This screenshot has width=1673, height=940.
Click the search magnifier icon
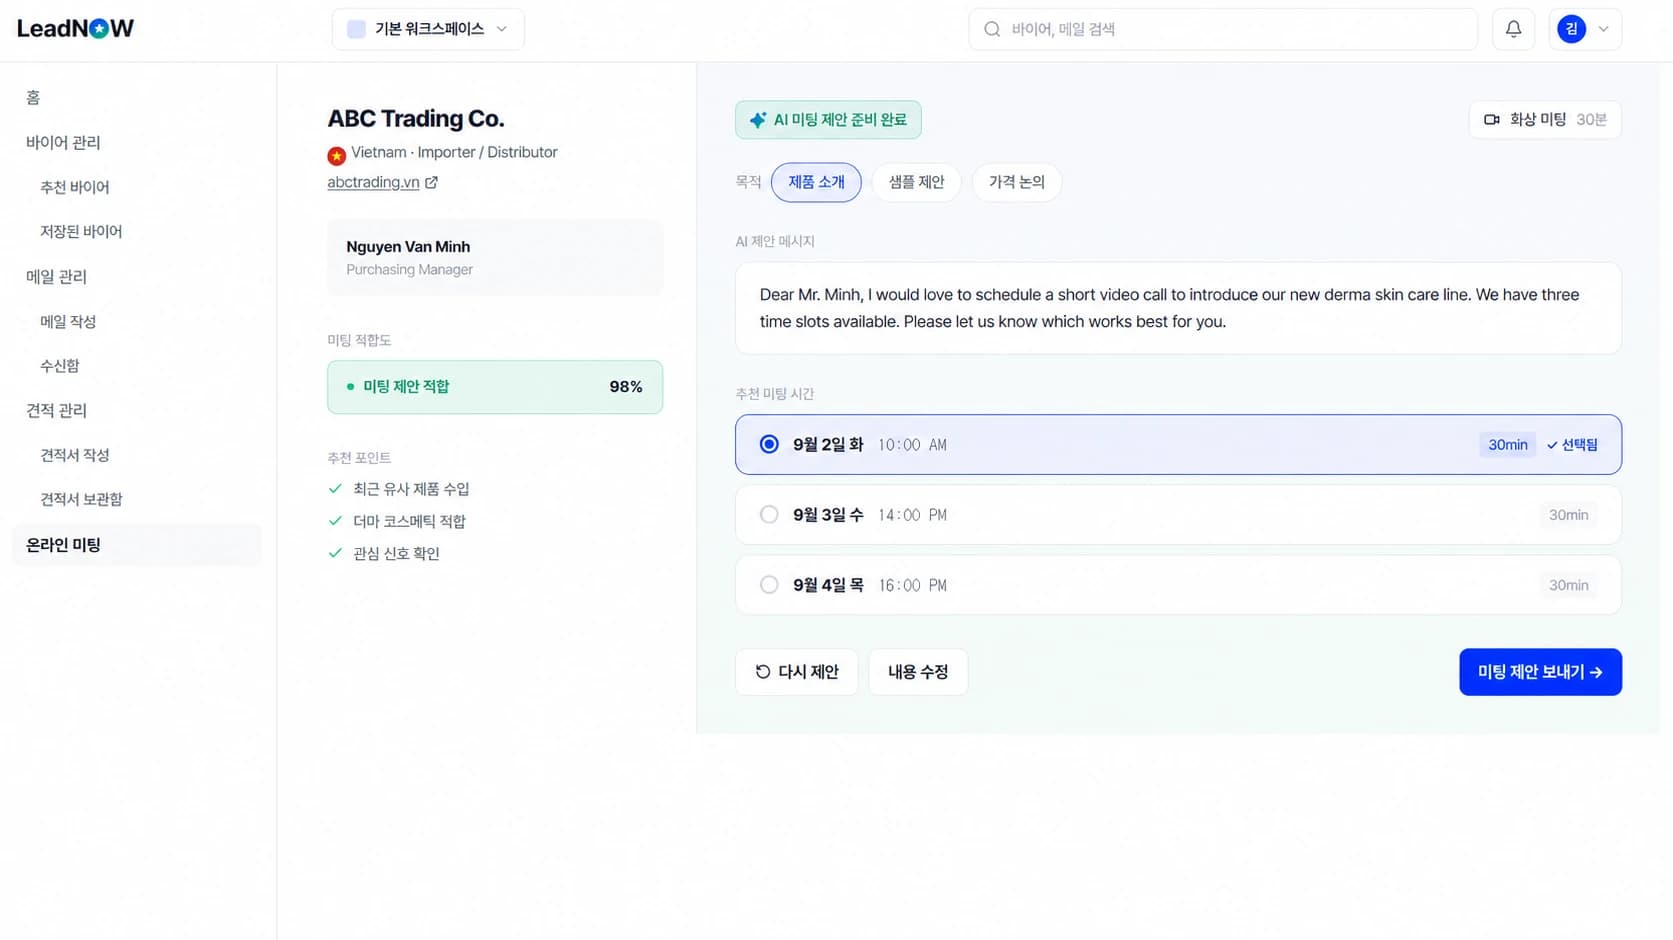click(x=992, y=29)
